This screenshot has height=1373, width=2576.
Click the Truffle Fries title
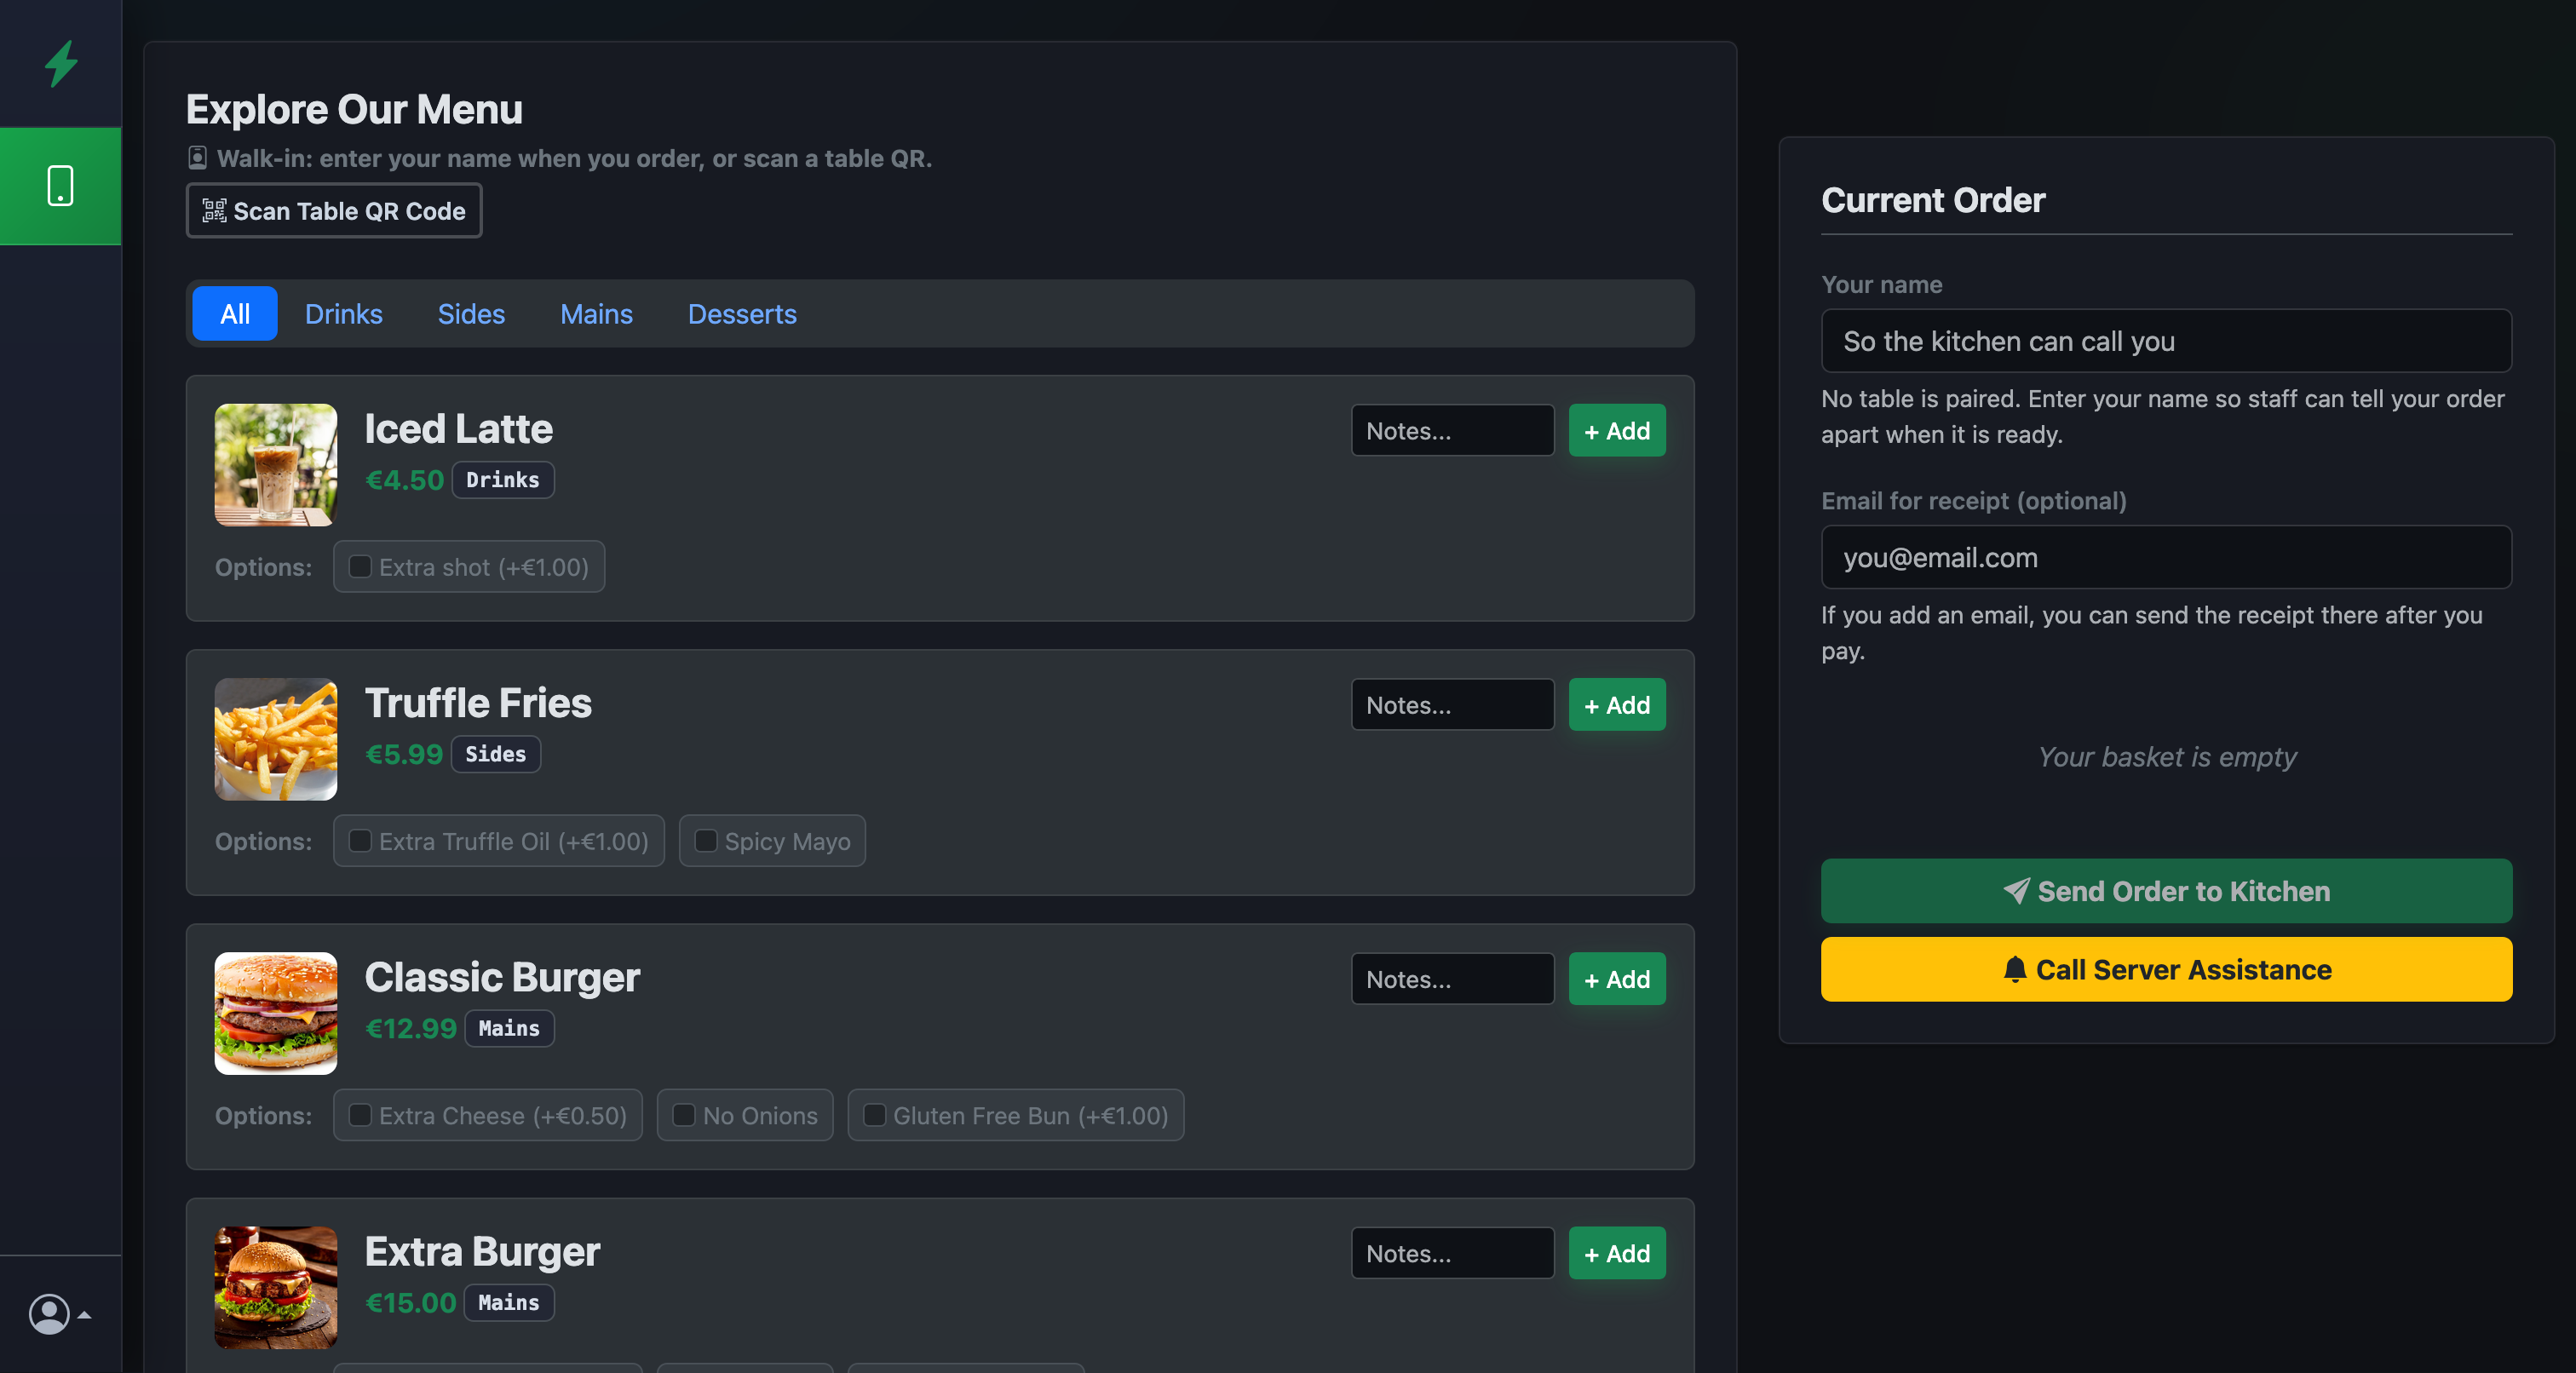[x=478, y=703]
